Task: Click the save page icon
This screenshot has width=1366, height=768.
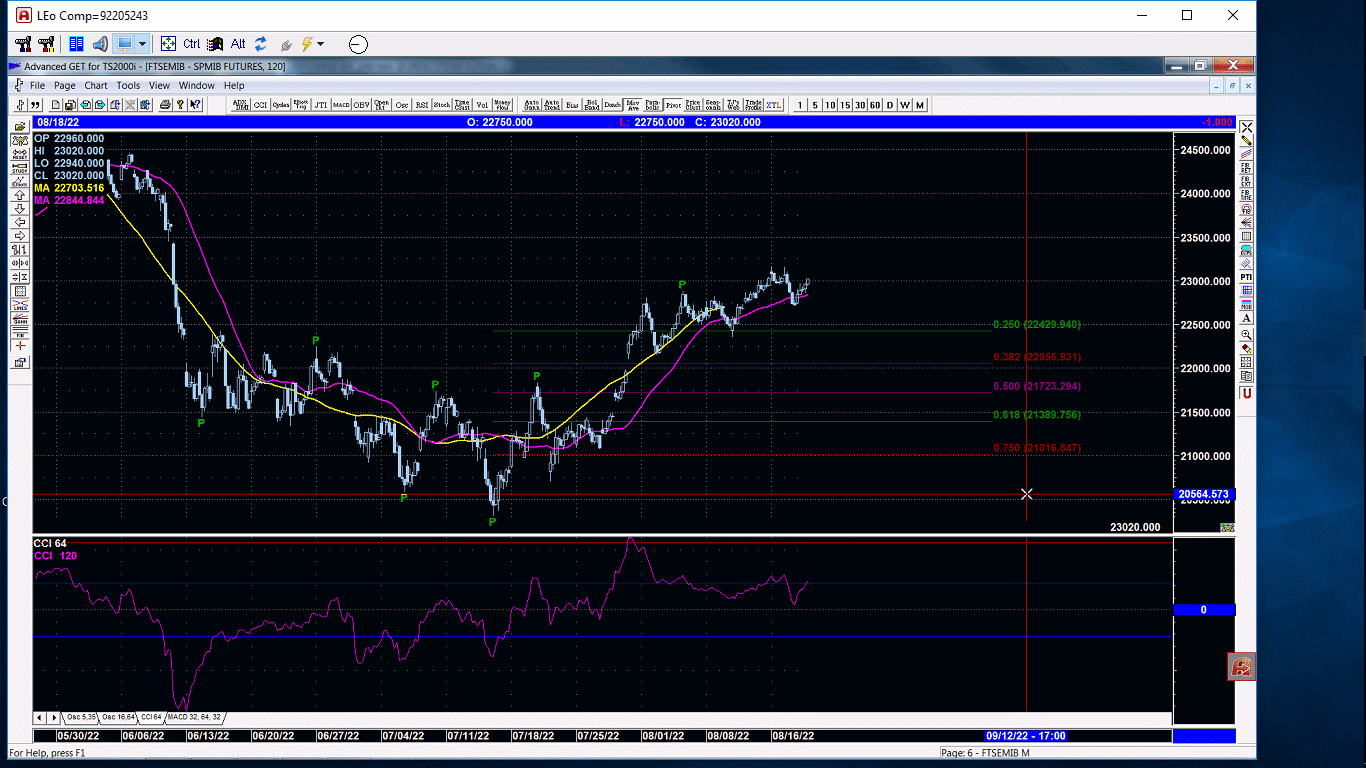Action: click(70, 105)
